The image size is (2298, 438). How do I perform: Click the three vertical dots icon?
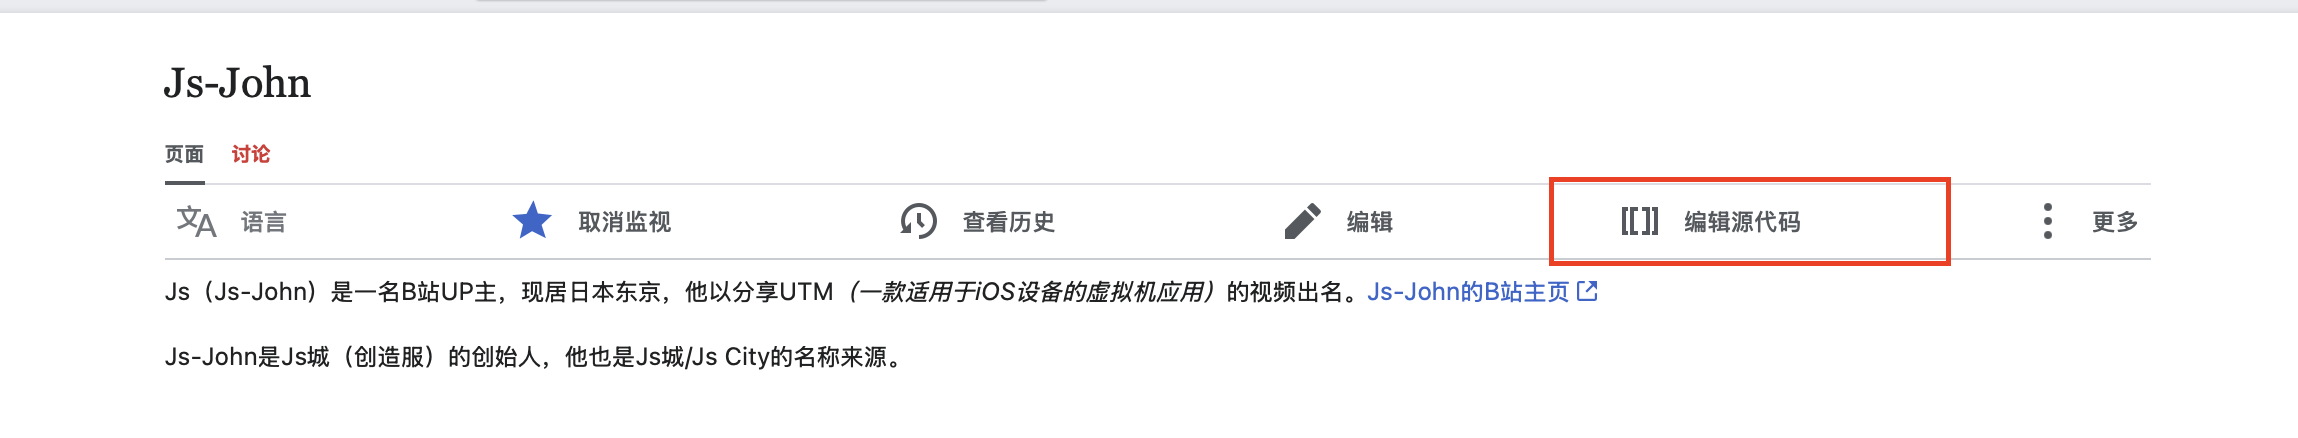[x=2048, y=221]
